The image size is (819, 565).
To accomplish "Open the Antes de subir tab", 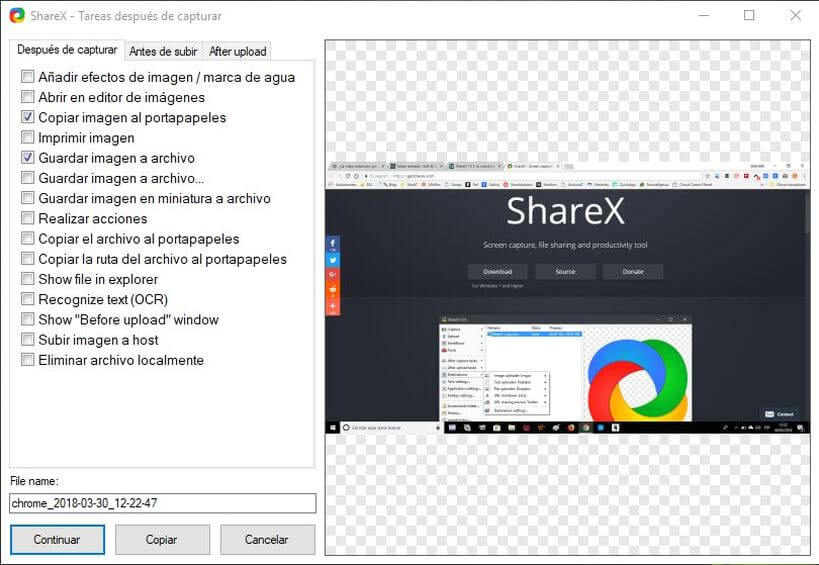I will [x=163, y=51].
